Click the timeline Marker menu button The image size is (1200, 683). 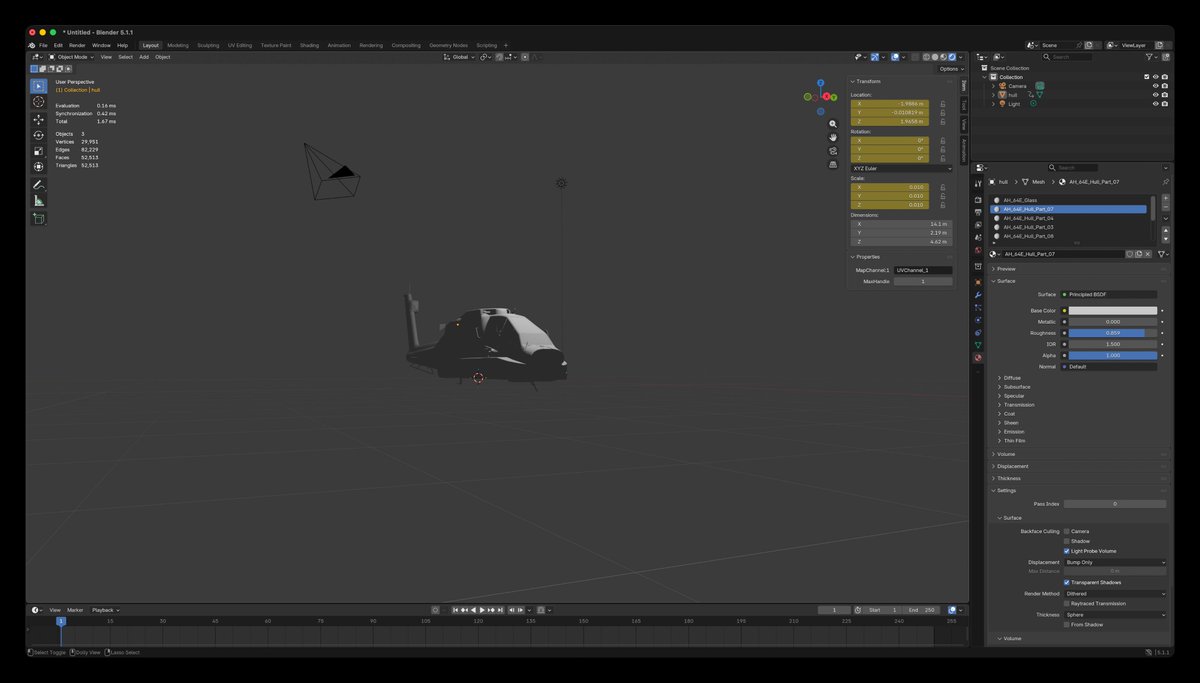pyautogui.click(x=75, y=610)
